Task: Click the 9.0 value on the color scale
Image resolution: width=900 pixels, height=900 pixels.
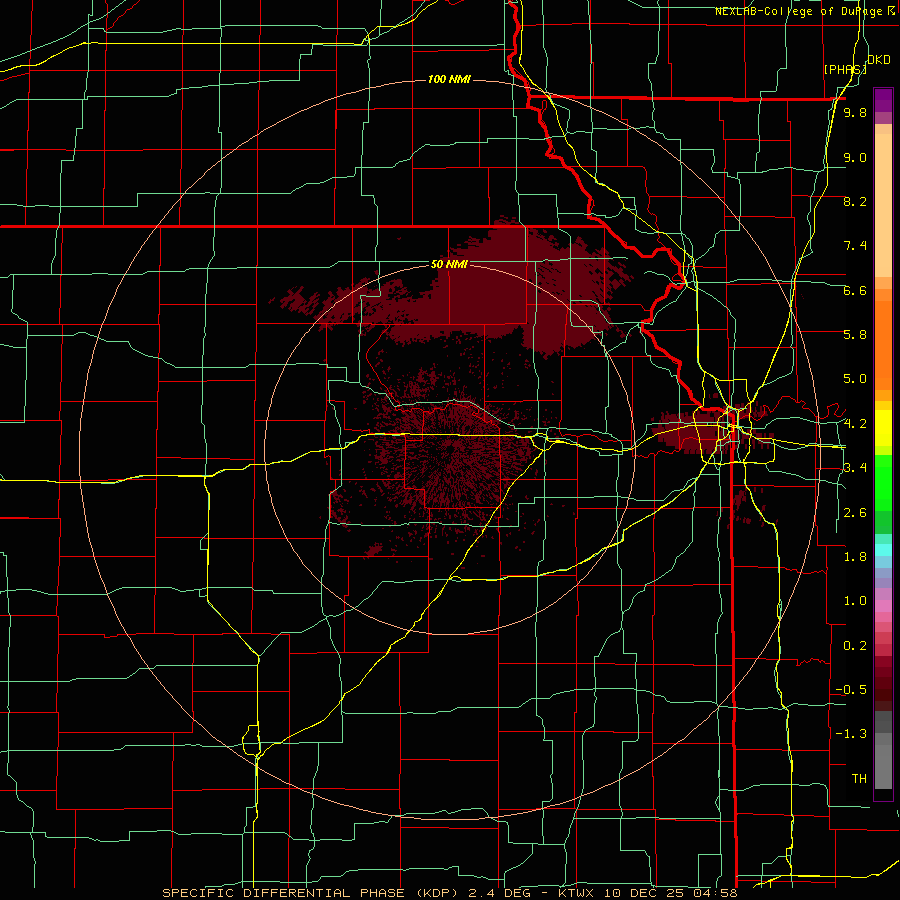Action: pyautogui.click(x=855, y=157)
